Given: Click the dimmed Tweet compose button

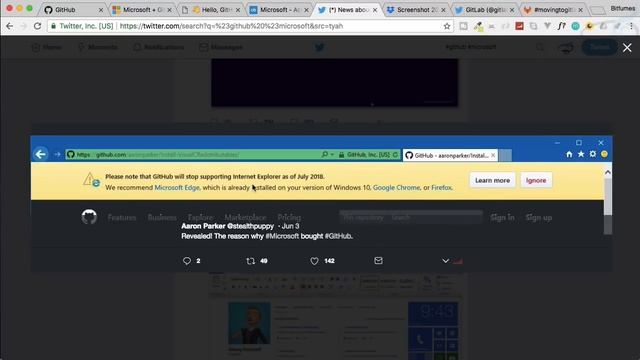Looking at the screenshot, I should 599,47.
